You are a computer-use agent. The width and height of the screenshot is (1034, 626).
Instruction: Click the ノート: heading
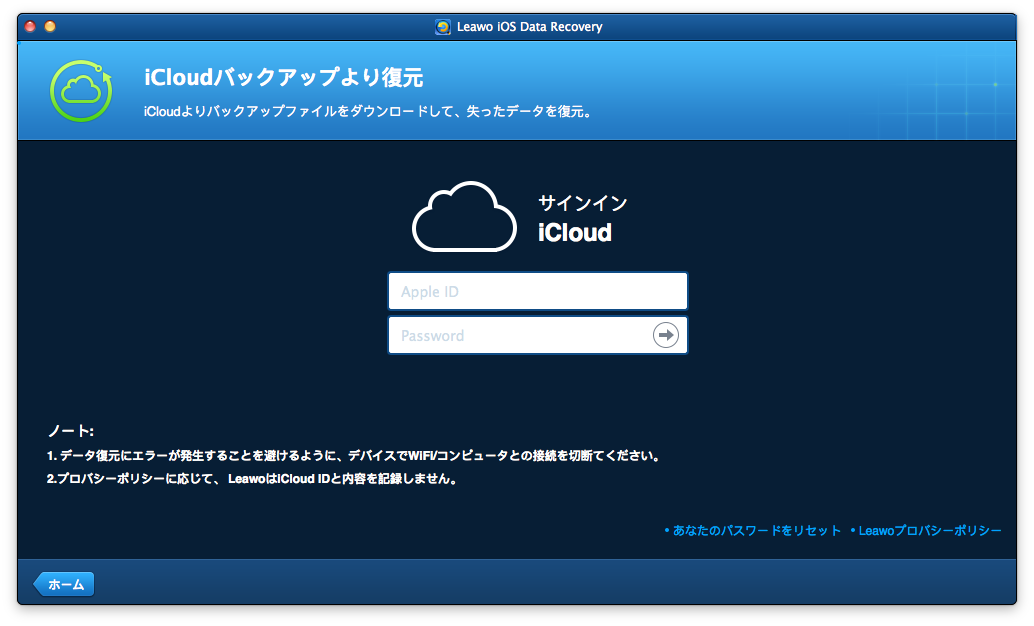(71, 431)
